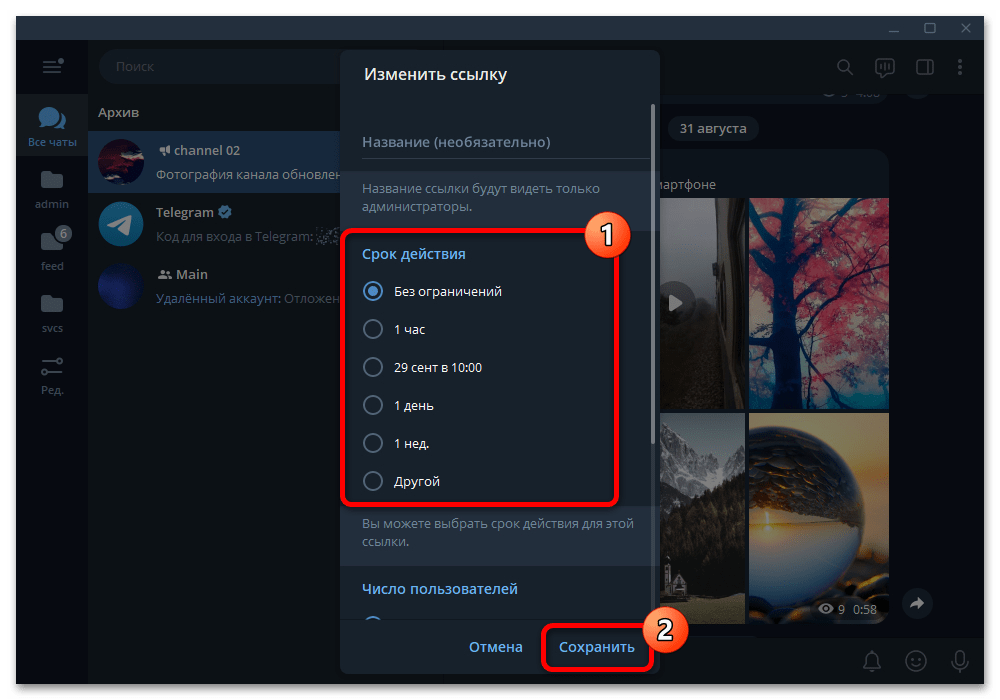Open channel comments and discussion icon

(885, 67)
